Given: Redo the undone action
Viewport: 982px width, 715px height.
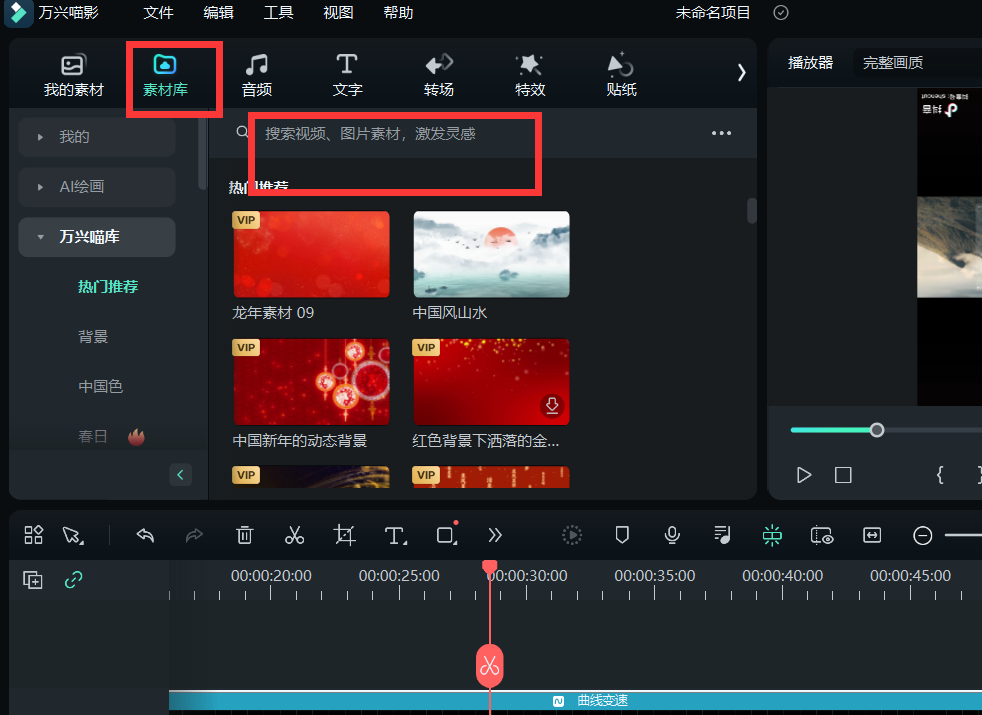Looking at the screenshot, I should pos(194,535).
